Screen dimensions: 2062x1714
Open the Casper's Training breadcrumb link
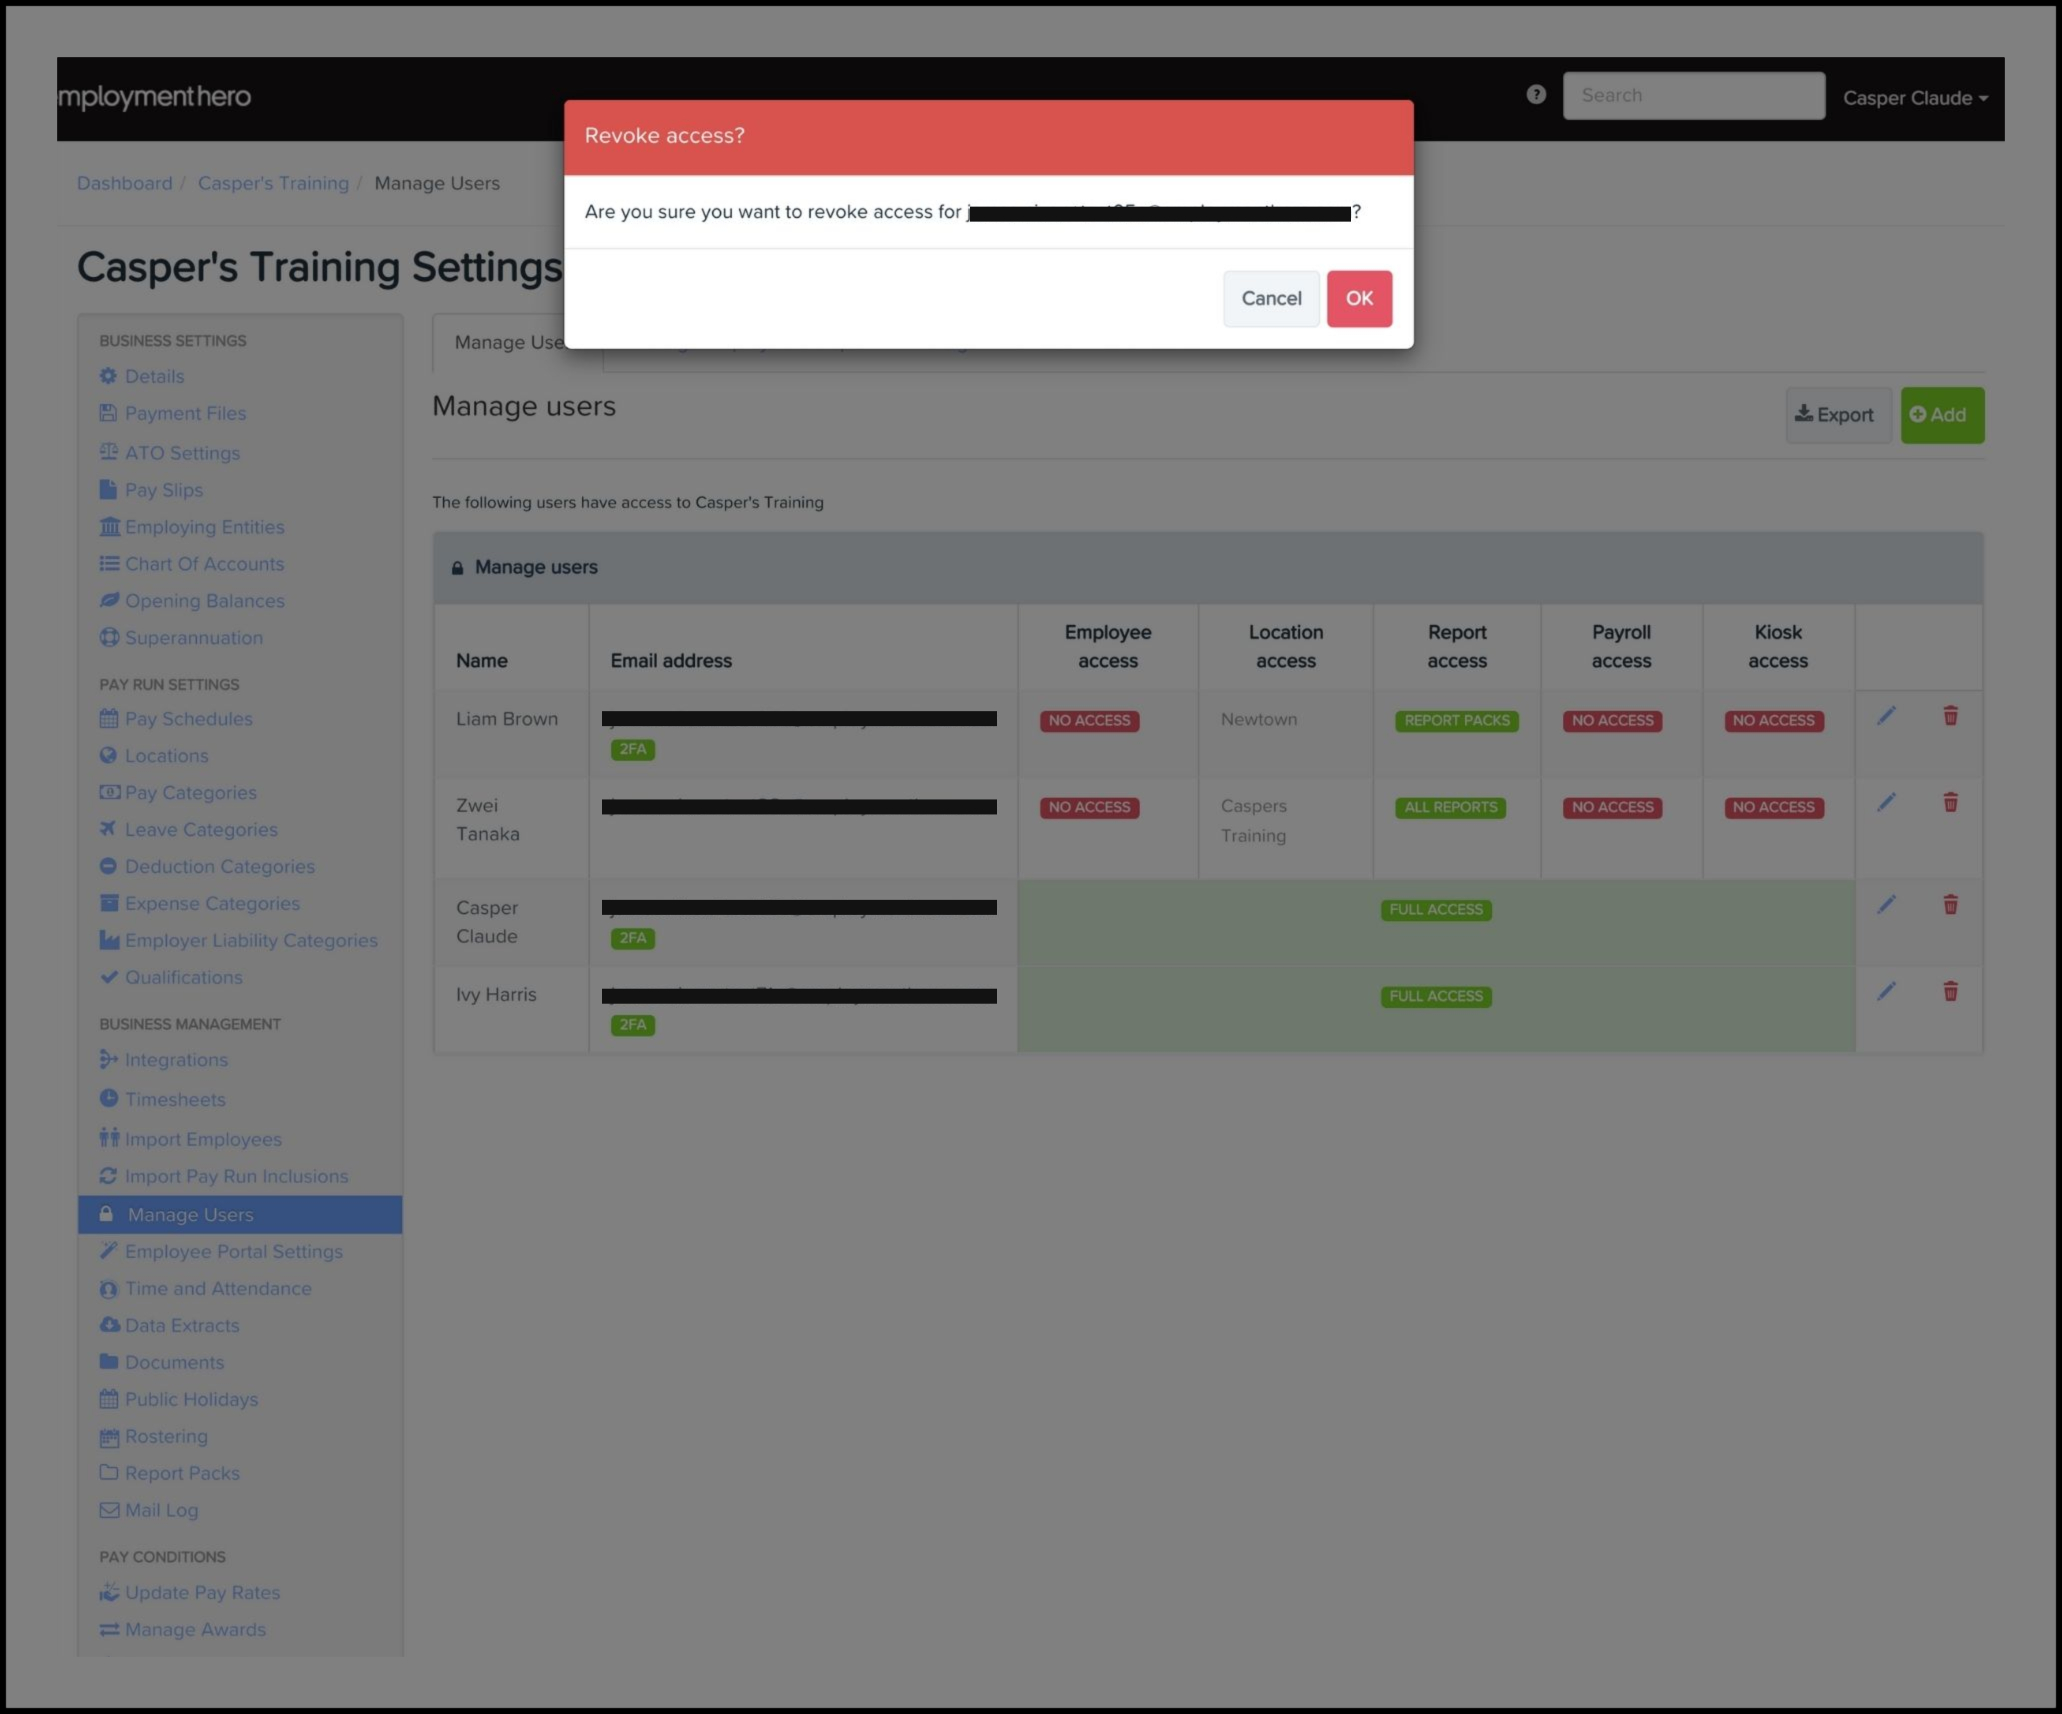pyautogui.click(x=273, y=183)
